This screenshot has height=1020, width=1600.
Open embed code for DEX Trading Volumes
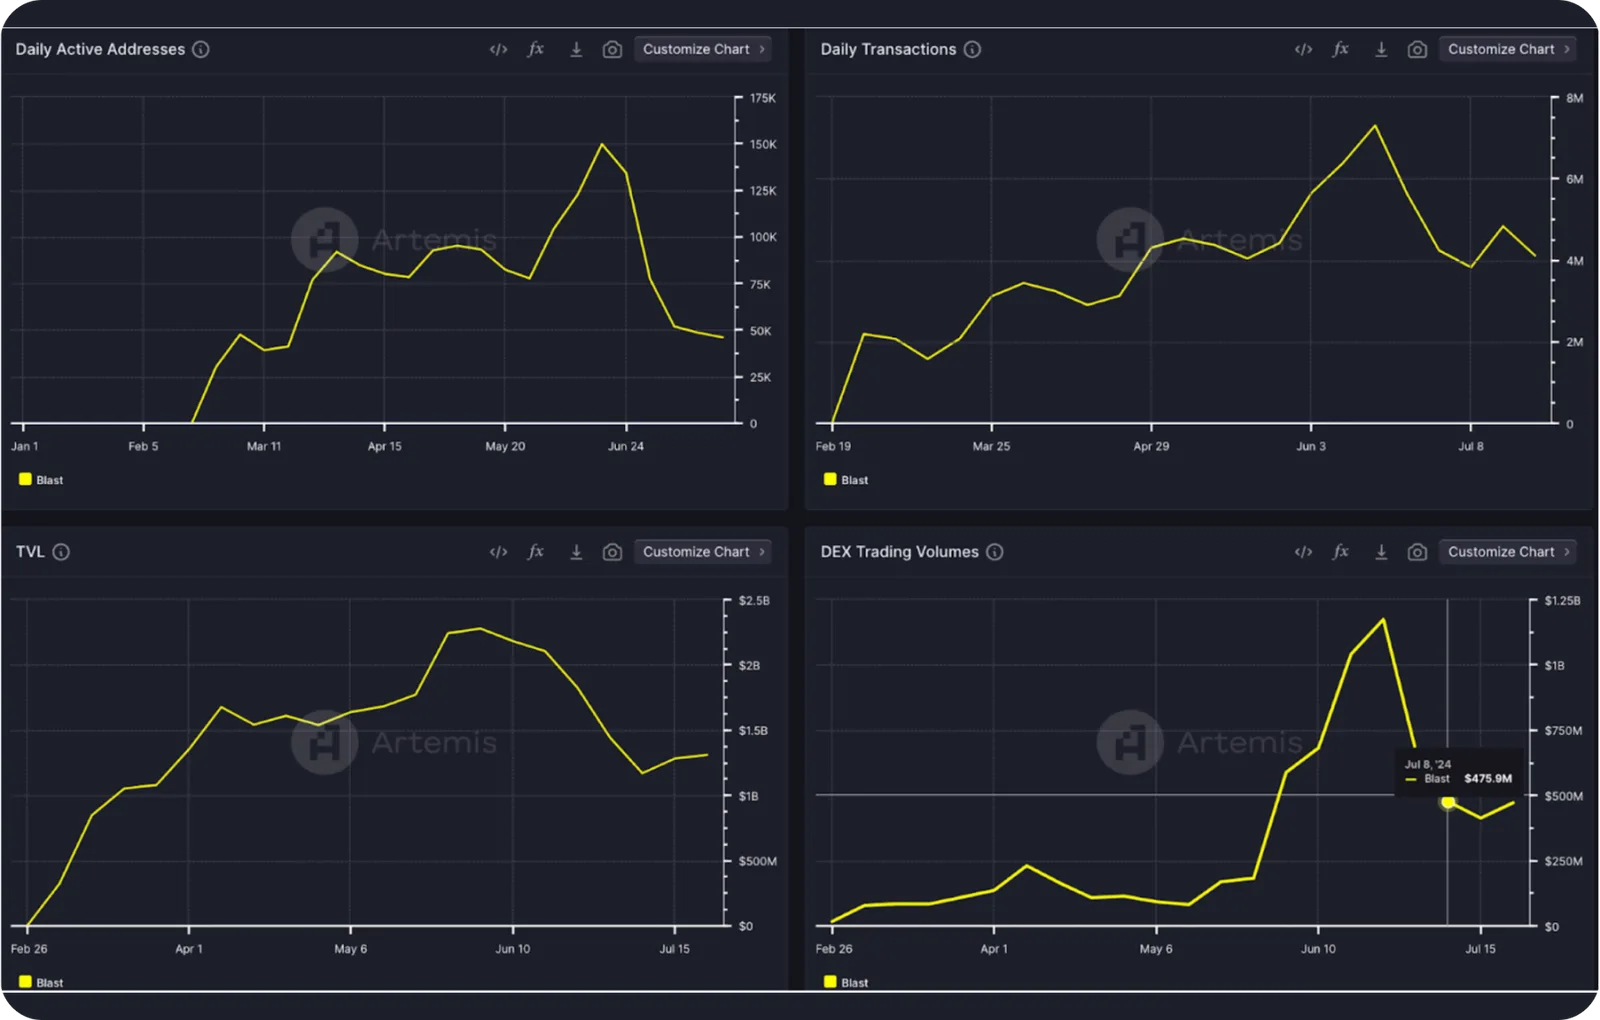click(1303, 552)
